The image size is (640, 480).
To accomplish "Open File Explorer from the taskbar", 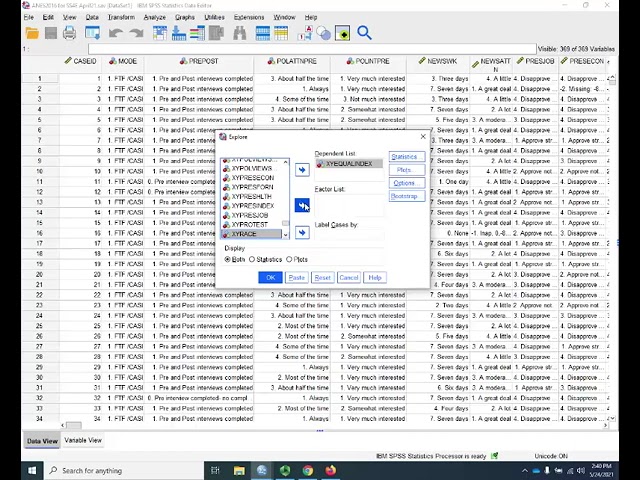I will (239, 471).
